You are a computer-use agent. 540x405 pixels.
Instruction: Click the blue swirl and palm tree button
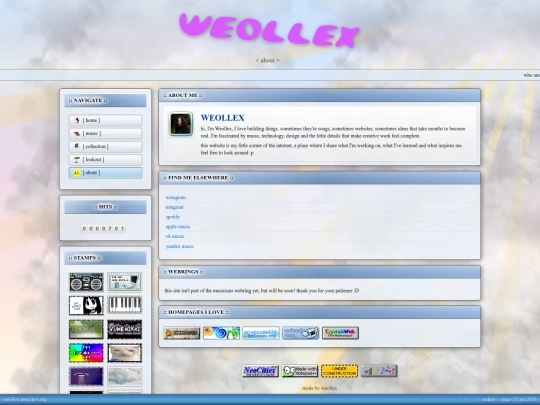(221, 333)
